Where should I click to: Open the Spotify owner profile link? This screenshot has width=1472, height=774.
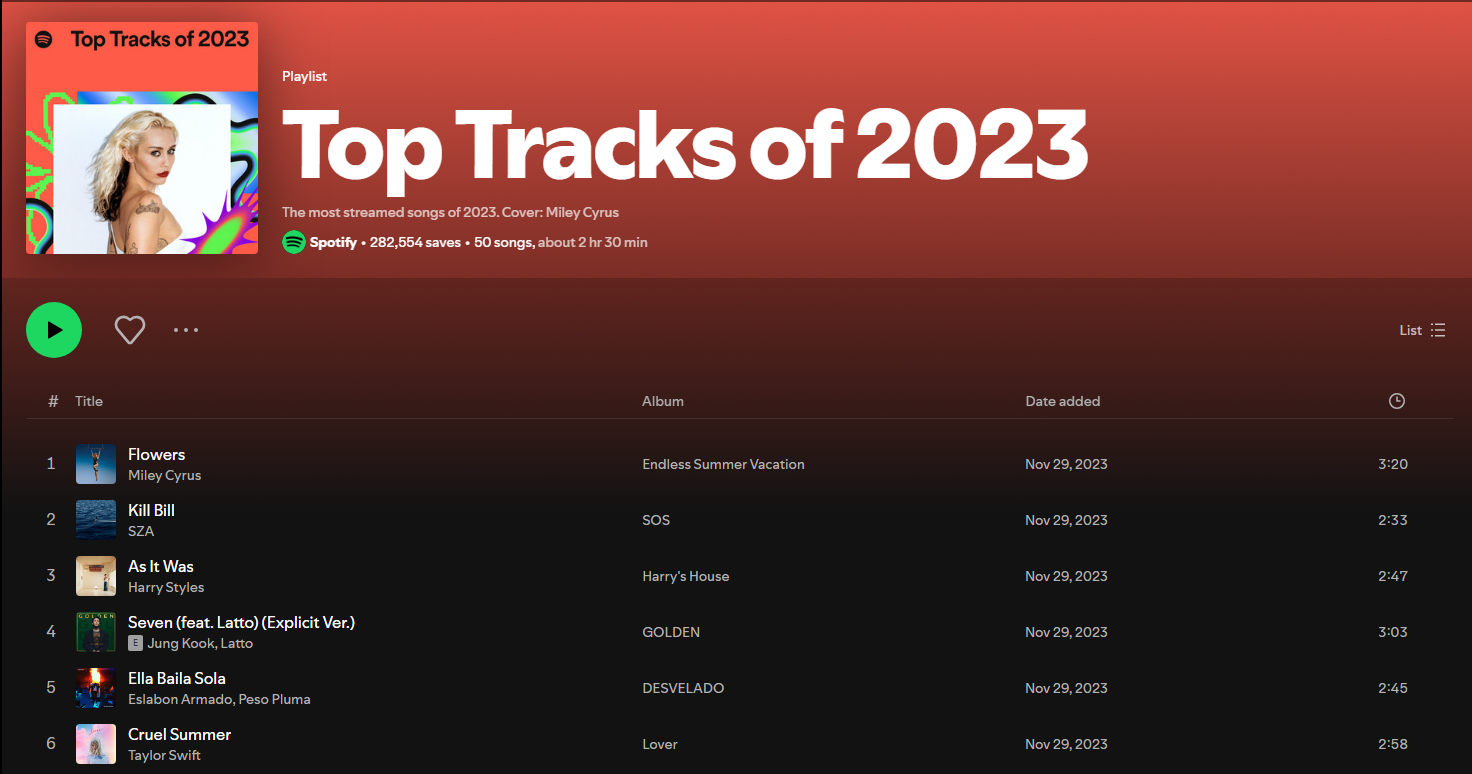click(x=333, y=242)
